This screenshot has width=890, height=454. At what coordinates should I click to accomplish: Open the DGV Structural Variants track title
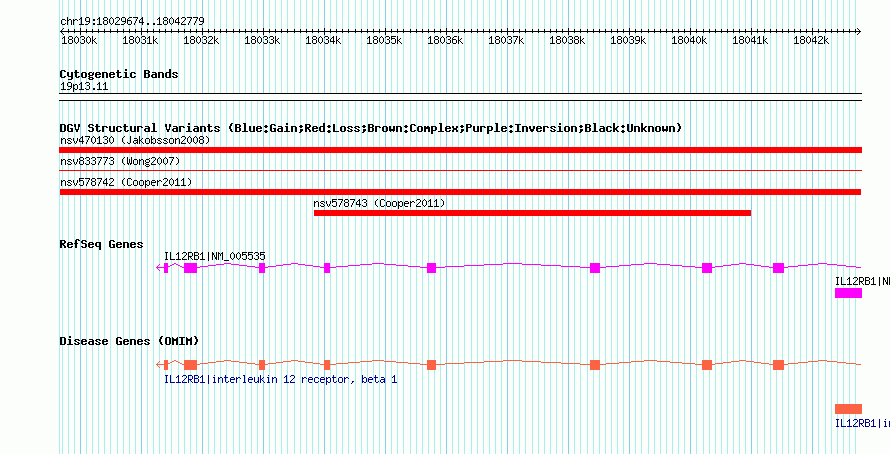pos(371,128)
